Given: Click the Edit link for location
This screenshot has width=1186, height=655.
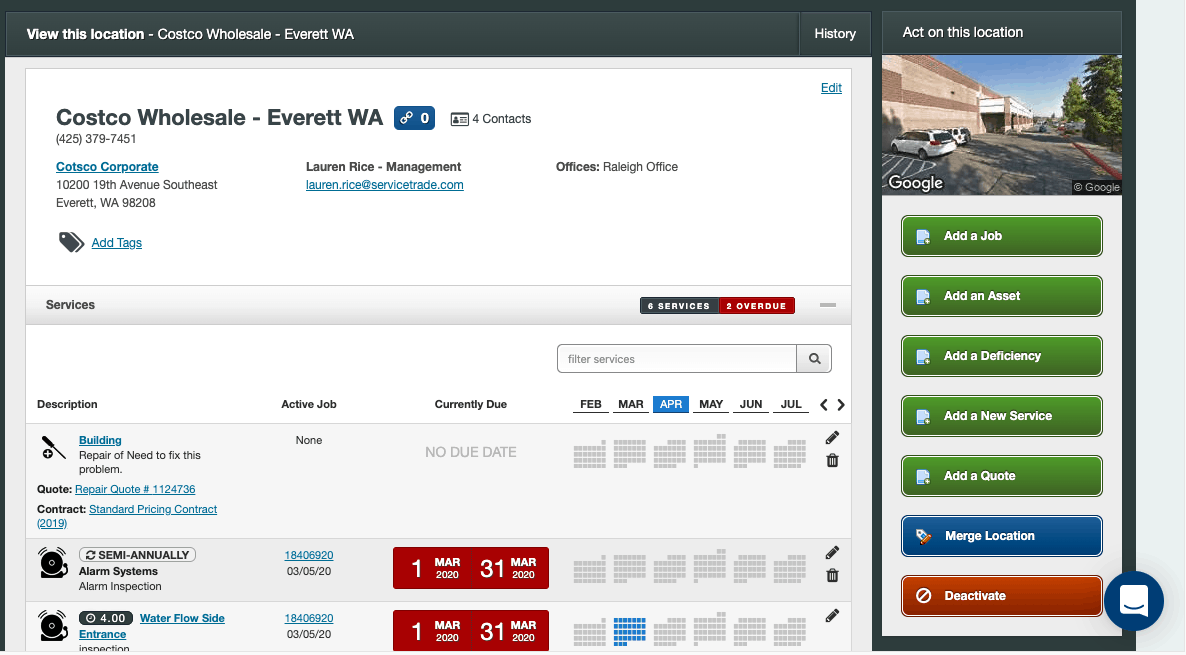Looking at the screenshot, I should [x=831, y=88].
